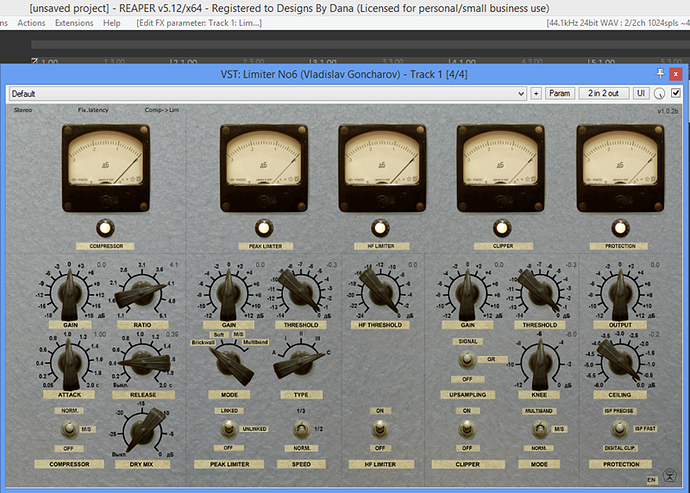Click the Protection VU meter
The image size is (690, 493).
click(x=620, y=168)
